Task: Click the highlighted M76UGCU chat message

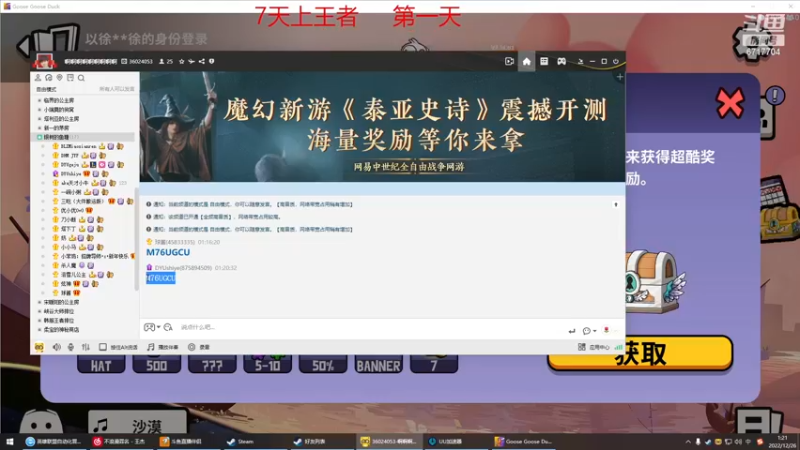Action: point(161,278)
